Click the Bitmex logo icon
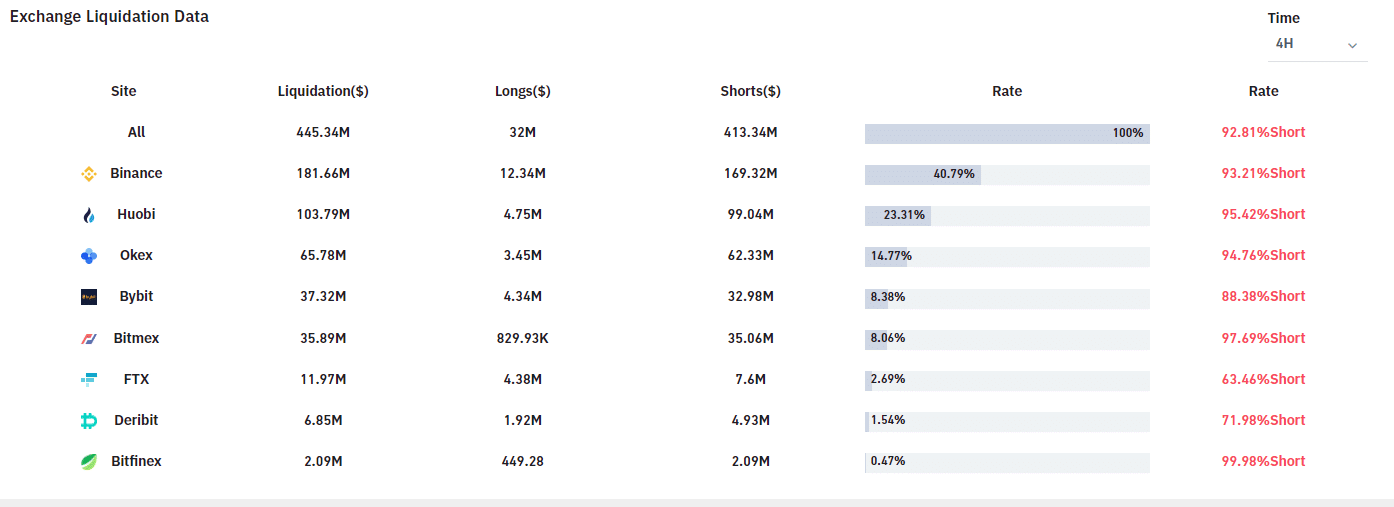The image size is (1394, 507). click(x=89, y=339)
